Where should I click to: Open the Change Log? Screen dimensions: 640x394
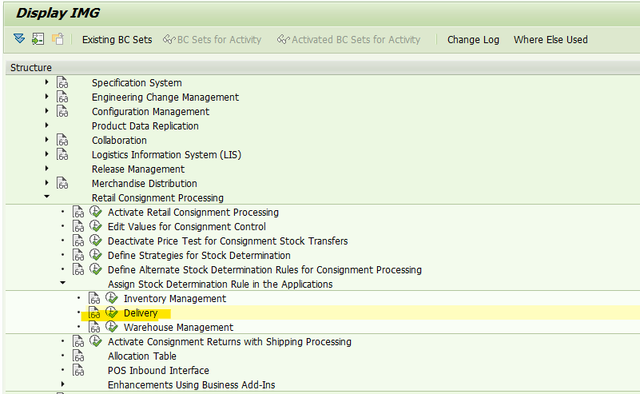pos(473,40)
